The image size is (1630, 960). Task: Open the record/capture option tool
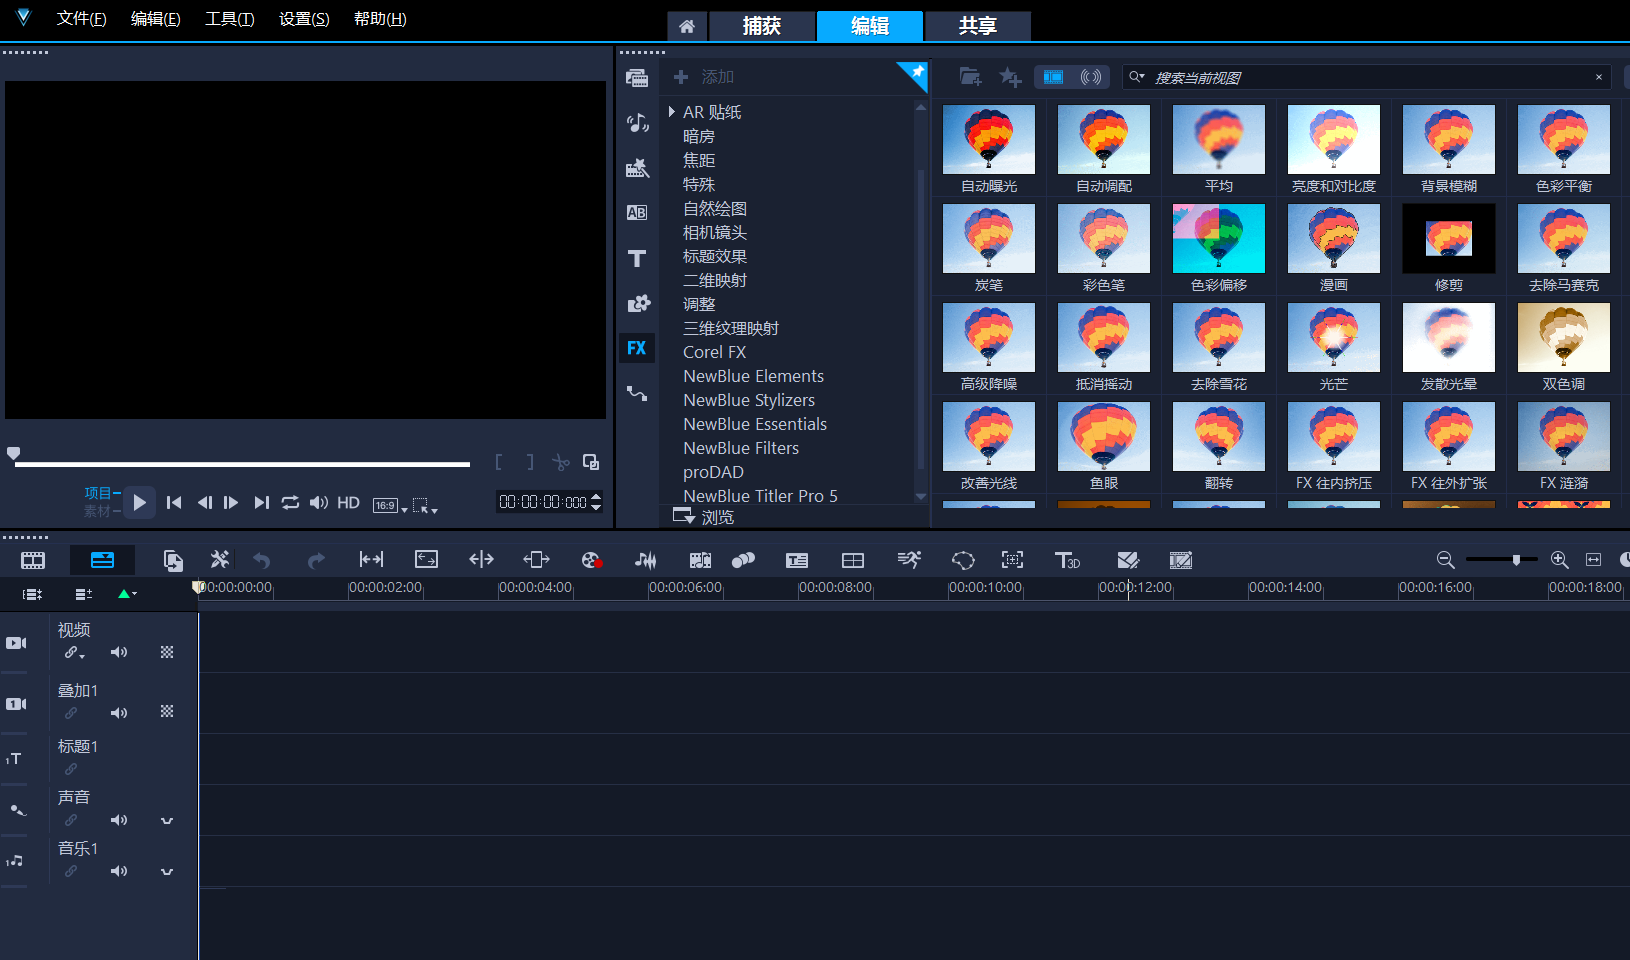click(x=591, y=561)
